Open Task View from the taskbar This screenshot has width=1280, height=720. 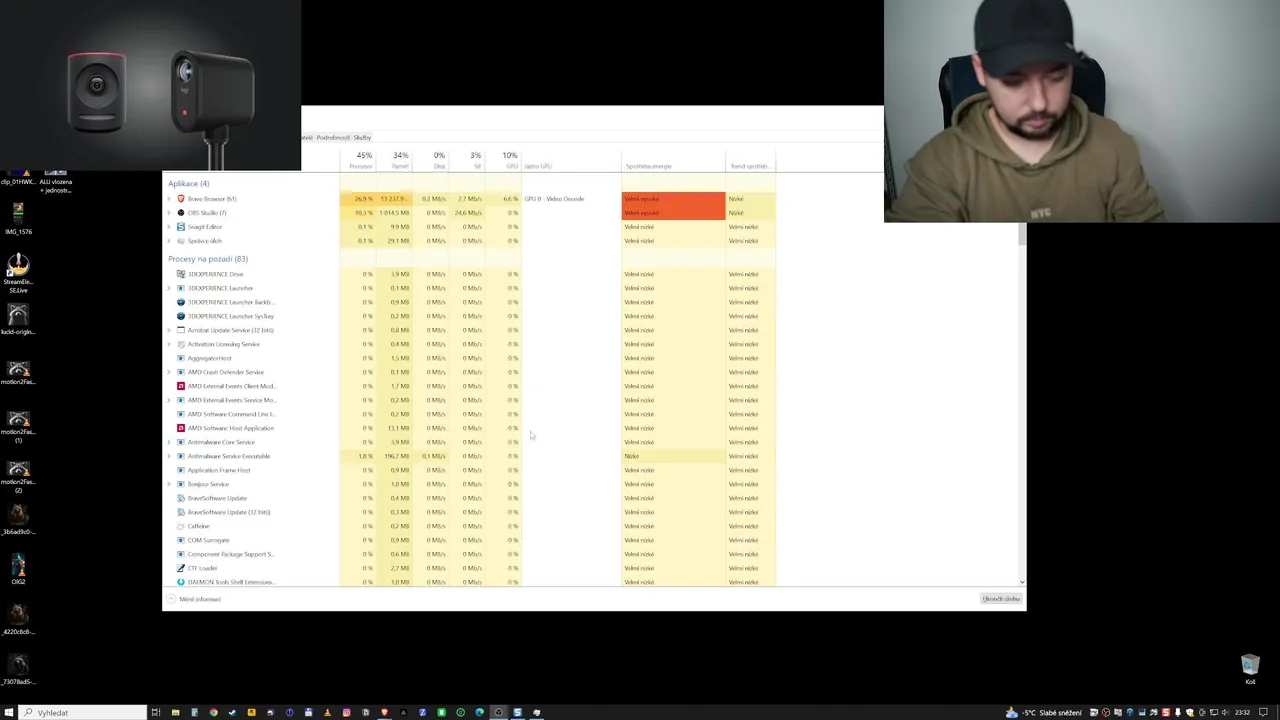pyautogui.click(x=156, y=713)
